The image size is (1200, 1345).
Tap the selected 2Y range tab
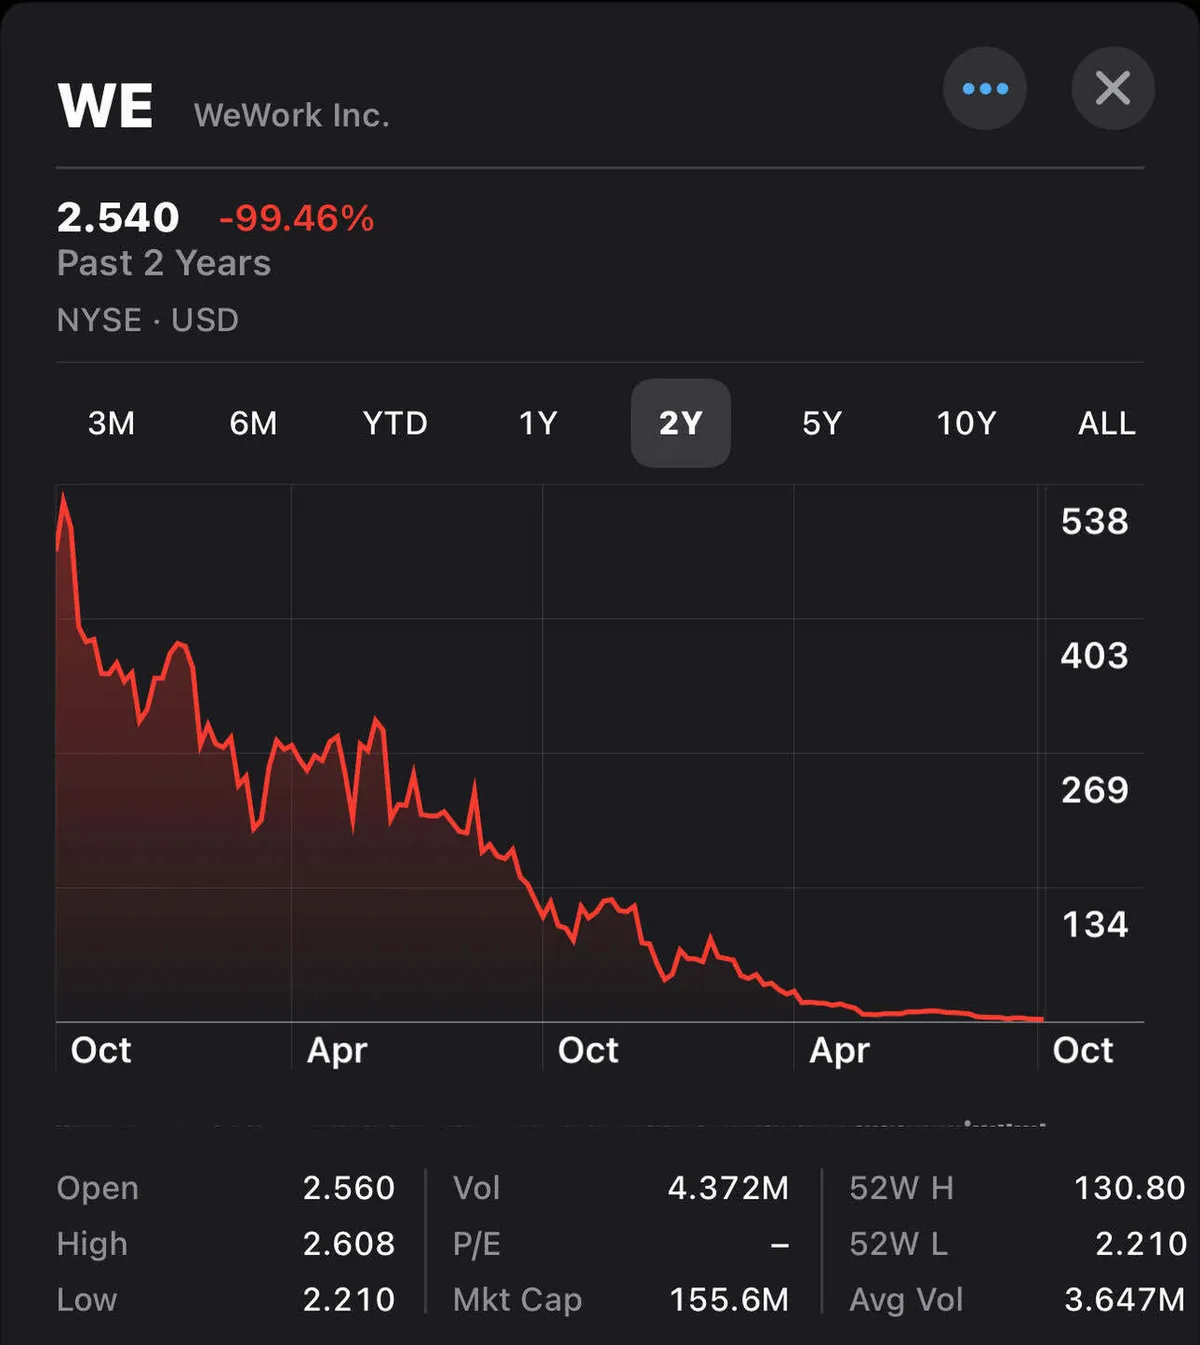680,423
